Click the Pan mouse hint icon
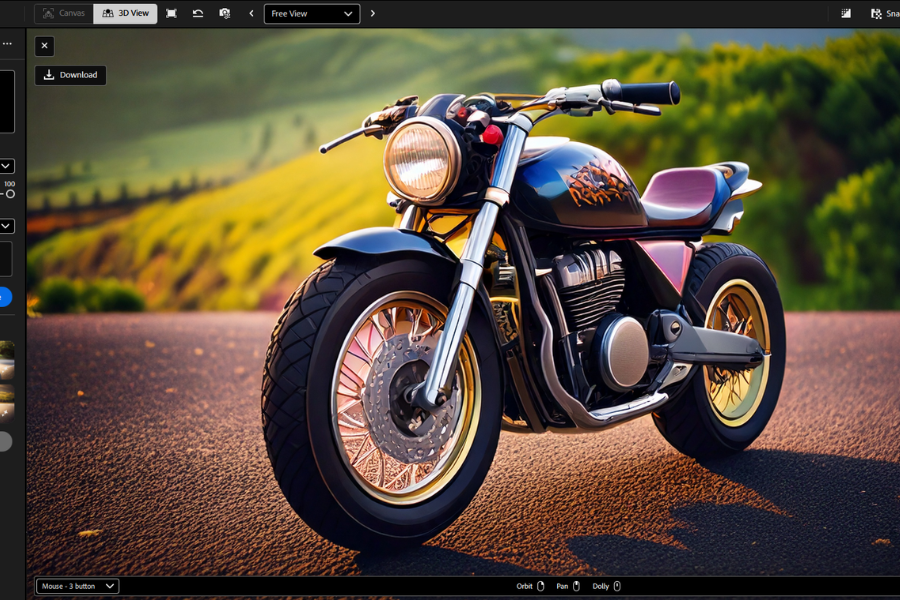Viewport: 900px width, 600px height. pos(576,586)
